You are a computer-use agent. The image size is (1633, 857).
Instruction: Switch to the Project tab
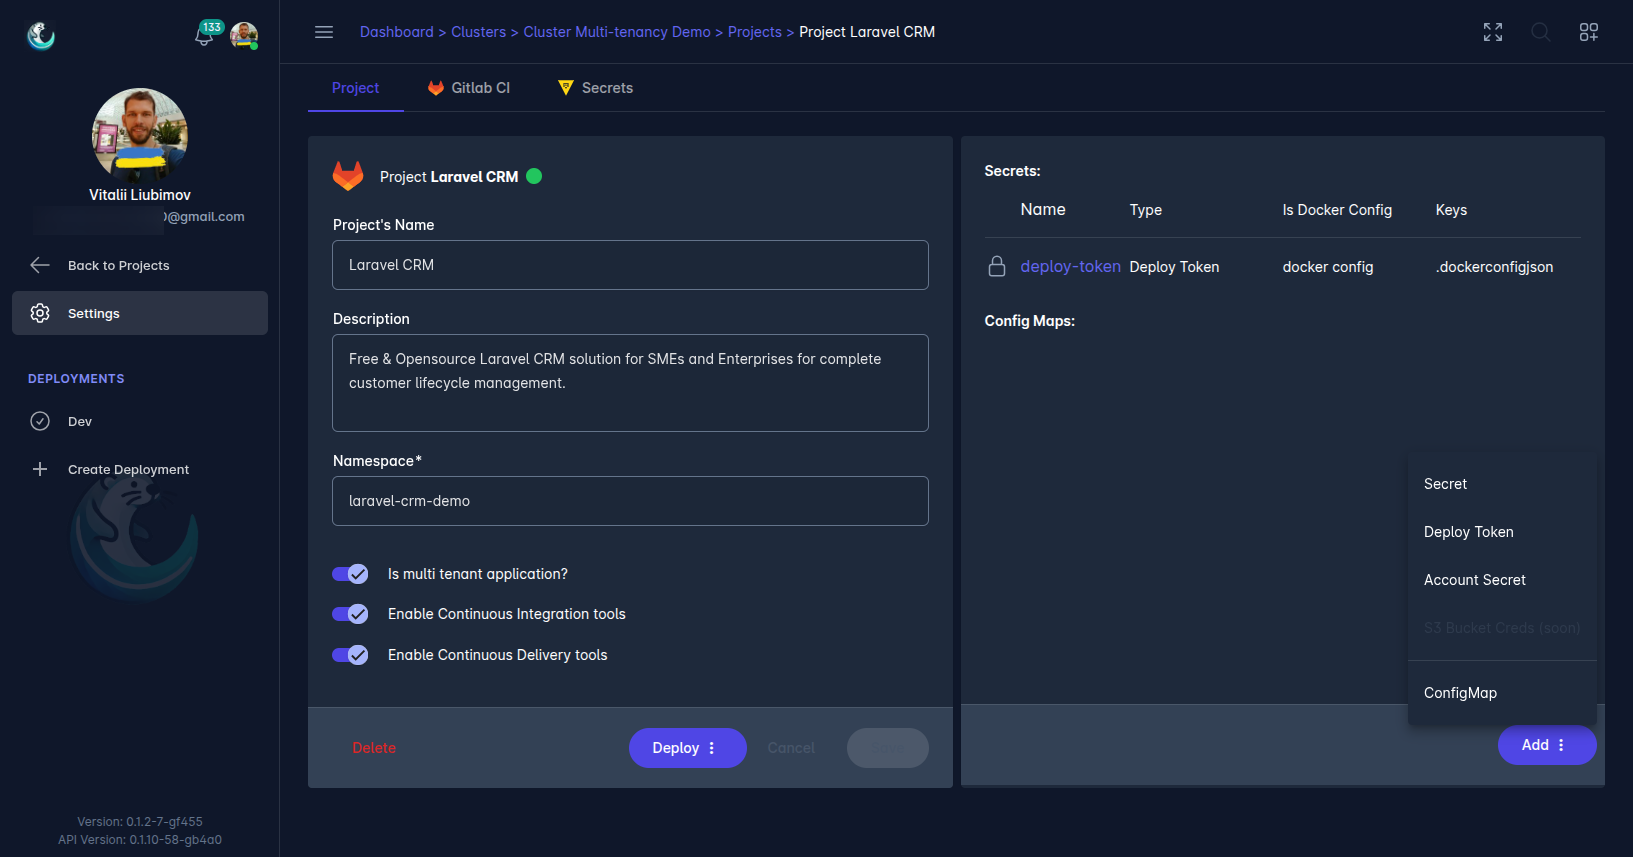(355, 88)
